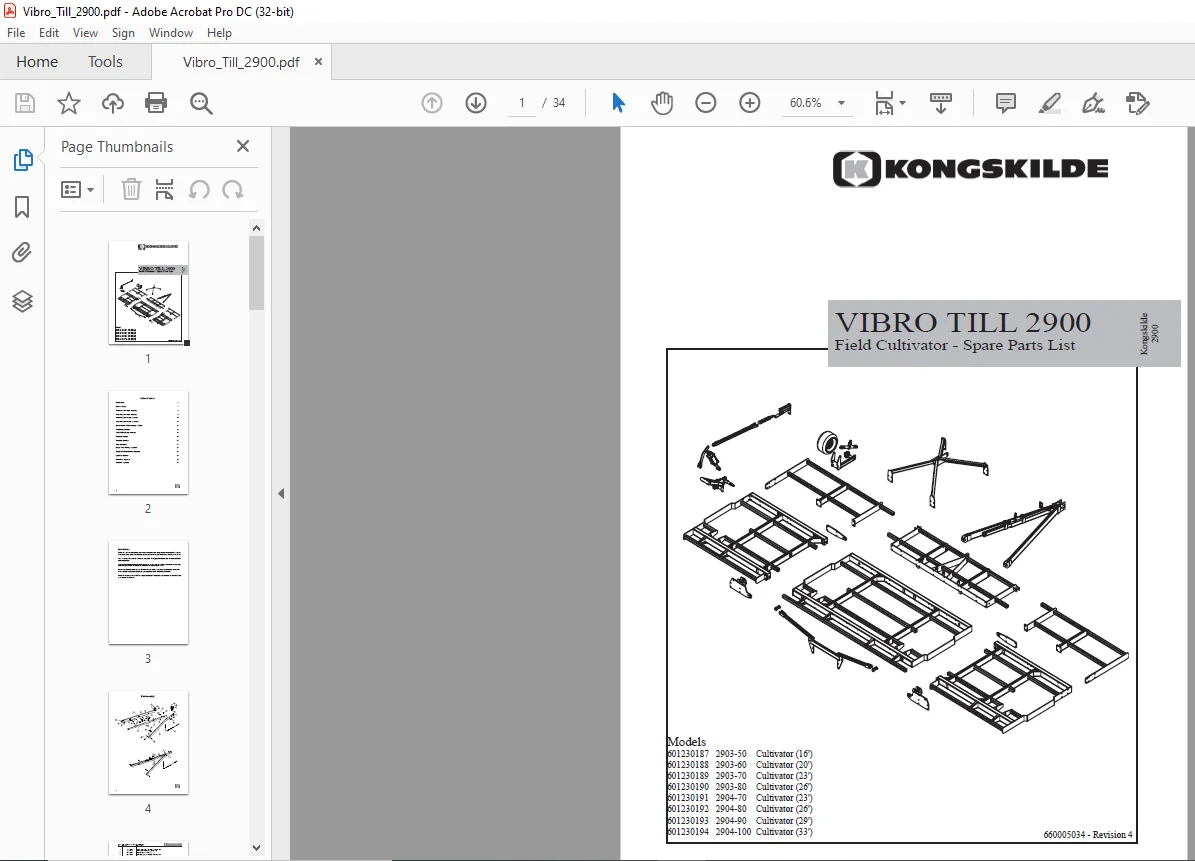
Task: Click the upload to cloud icon
Action: point(113,103)
